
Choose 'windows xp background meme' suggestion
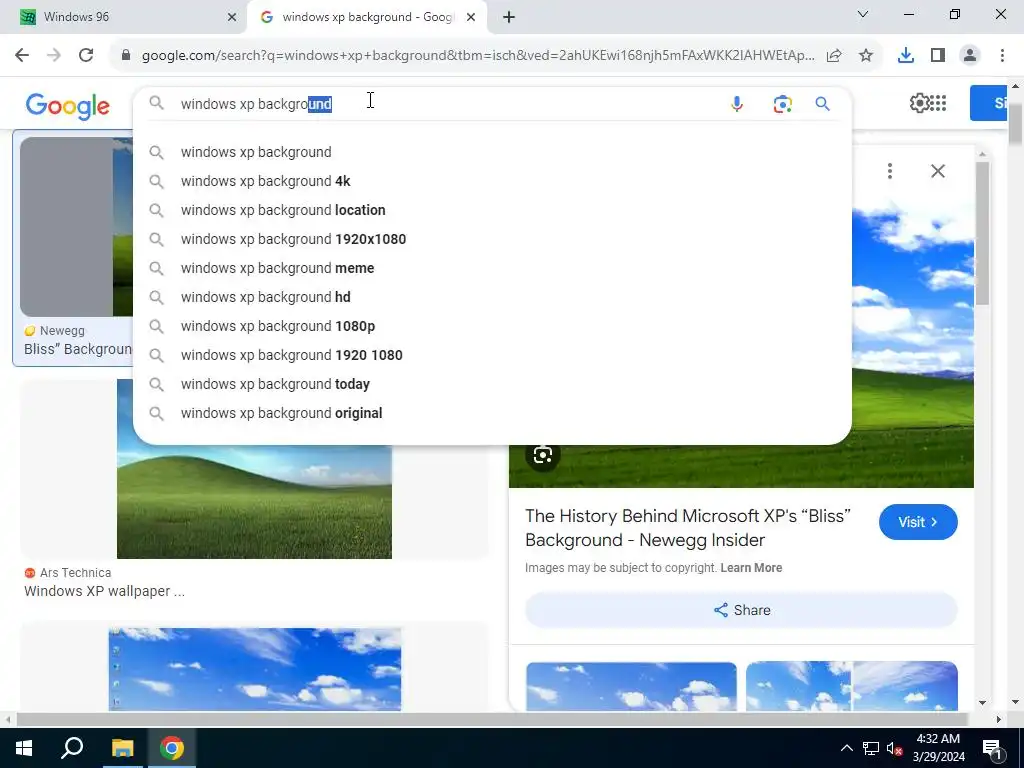pyautogui.click(x=492, y=268)
